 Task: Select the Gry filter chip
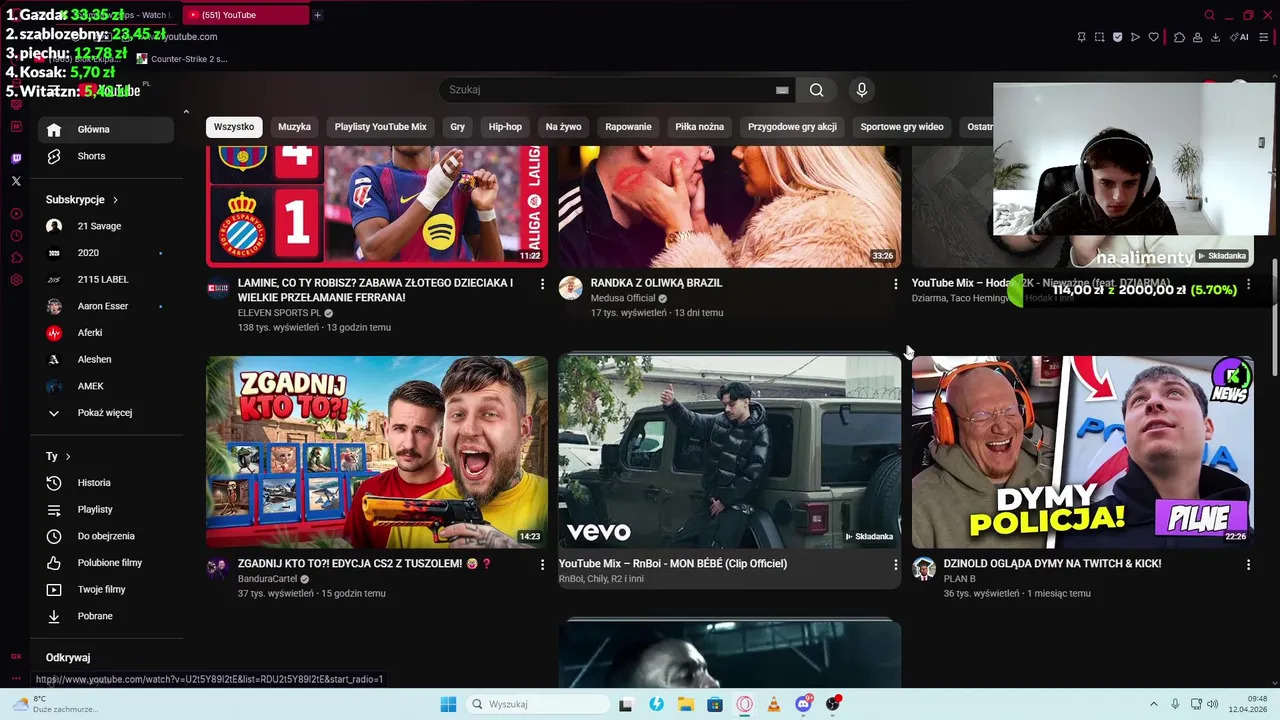pyautogui.click(x=457, y=127)
